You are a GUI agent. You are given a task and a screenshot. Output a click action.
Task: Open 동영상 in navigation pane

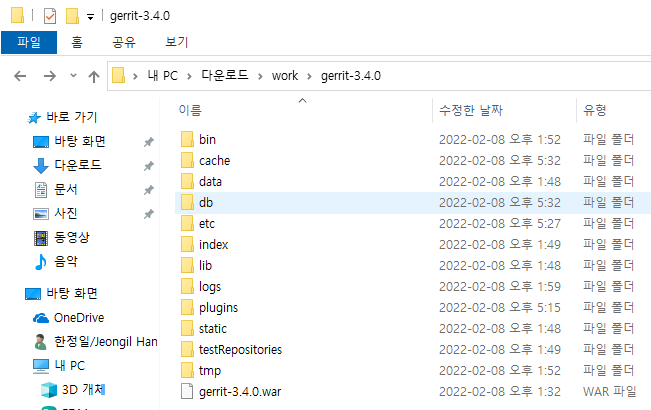(x=72, y=237)
